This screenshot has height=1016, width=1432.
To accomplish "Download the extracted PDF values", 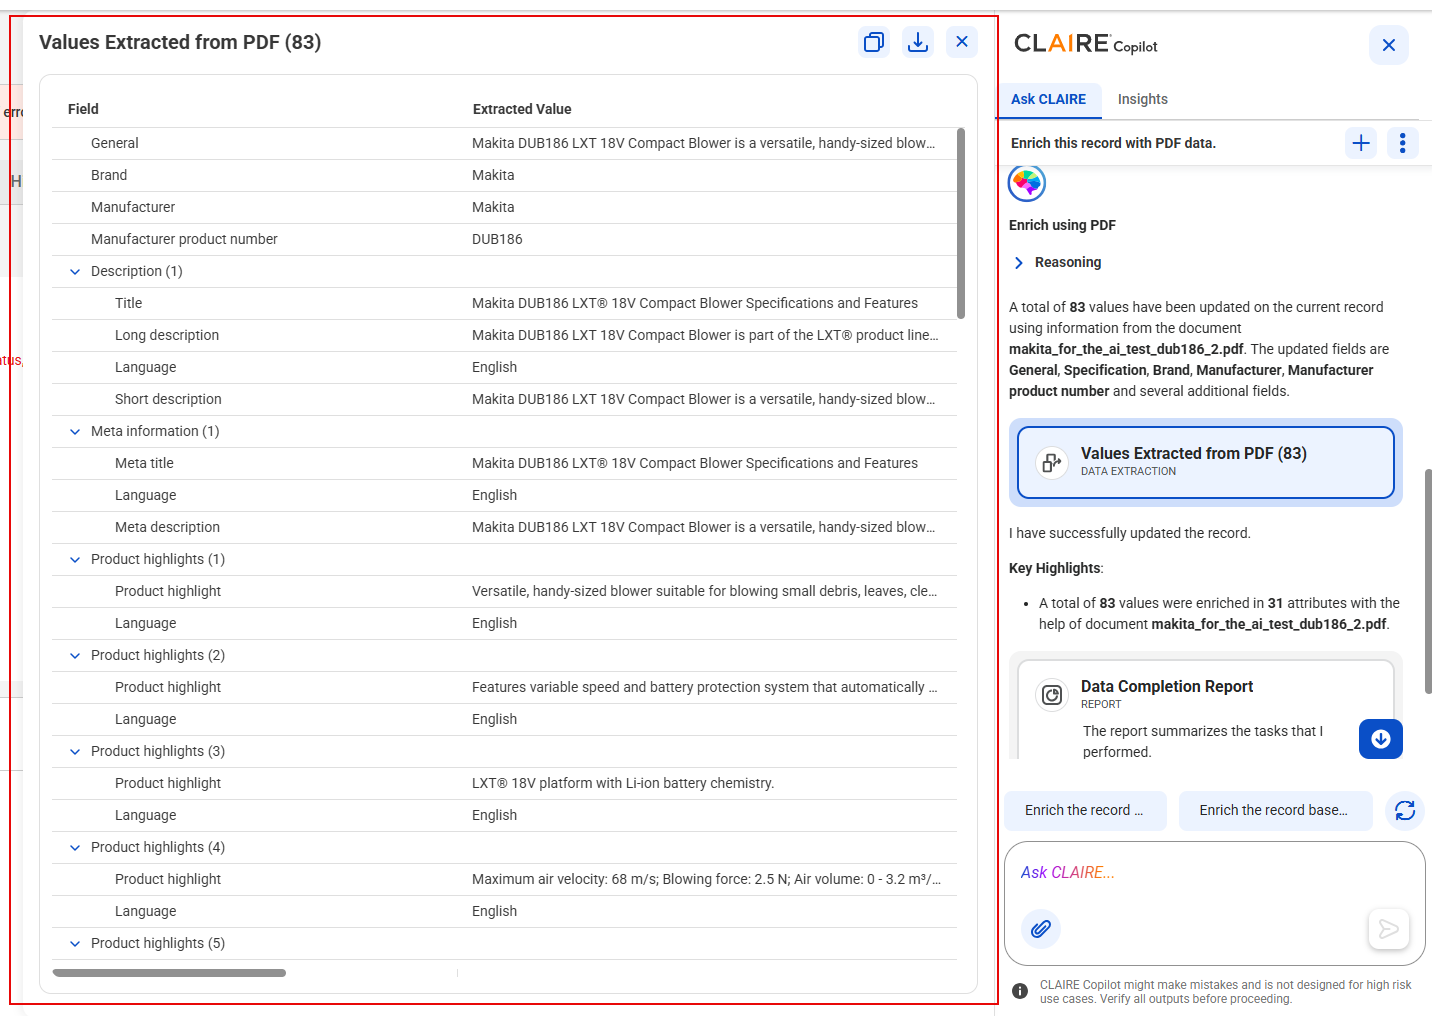I will tap(918, 42).
